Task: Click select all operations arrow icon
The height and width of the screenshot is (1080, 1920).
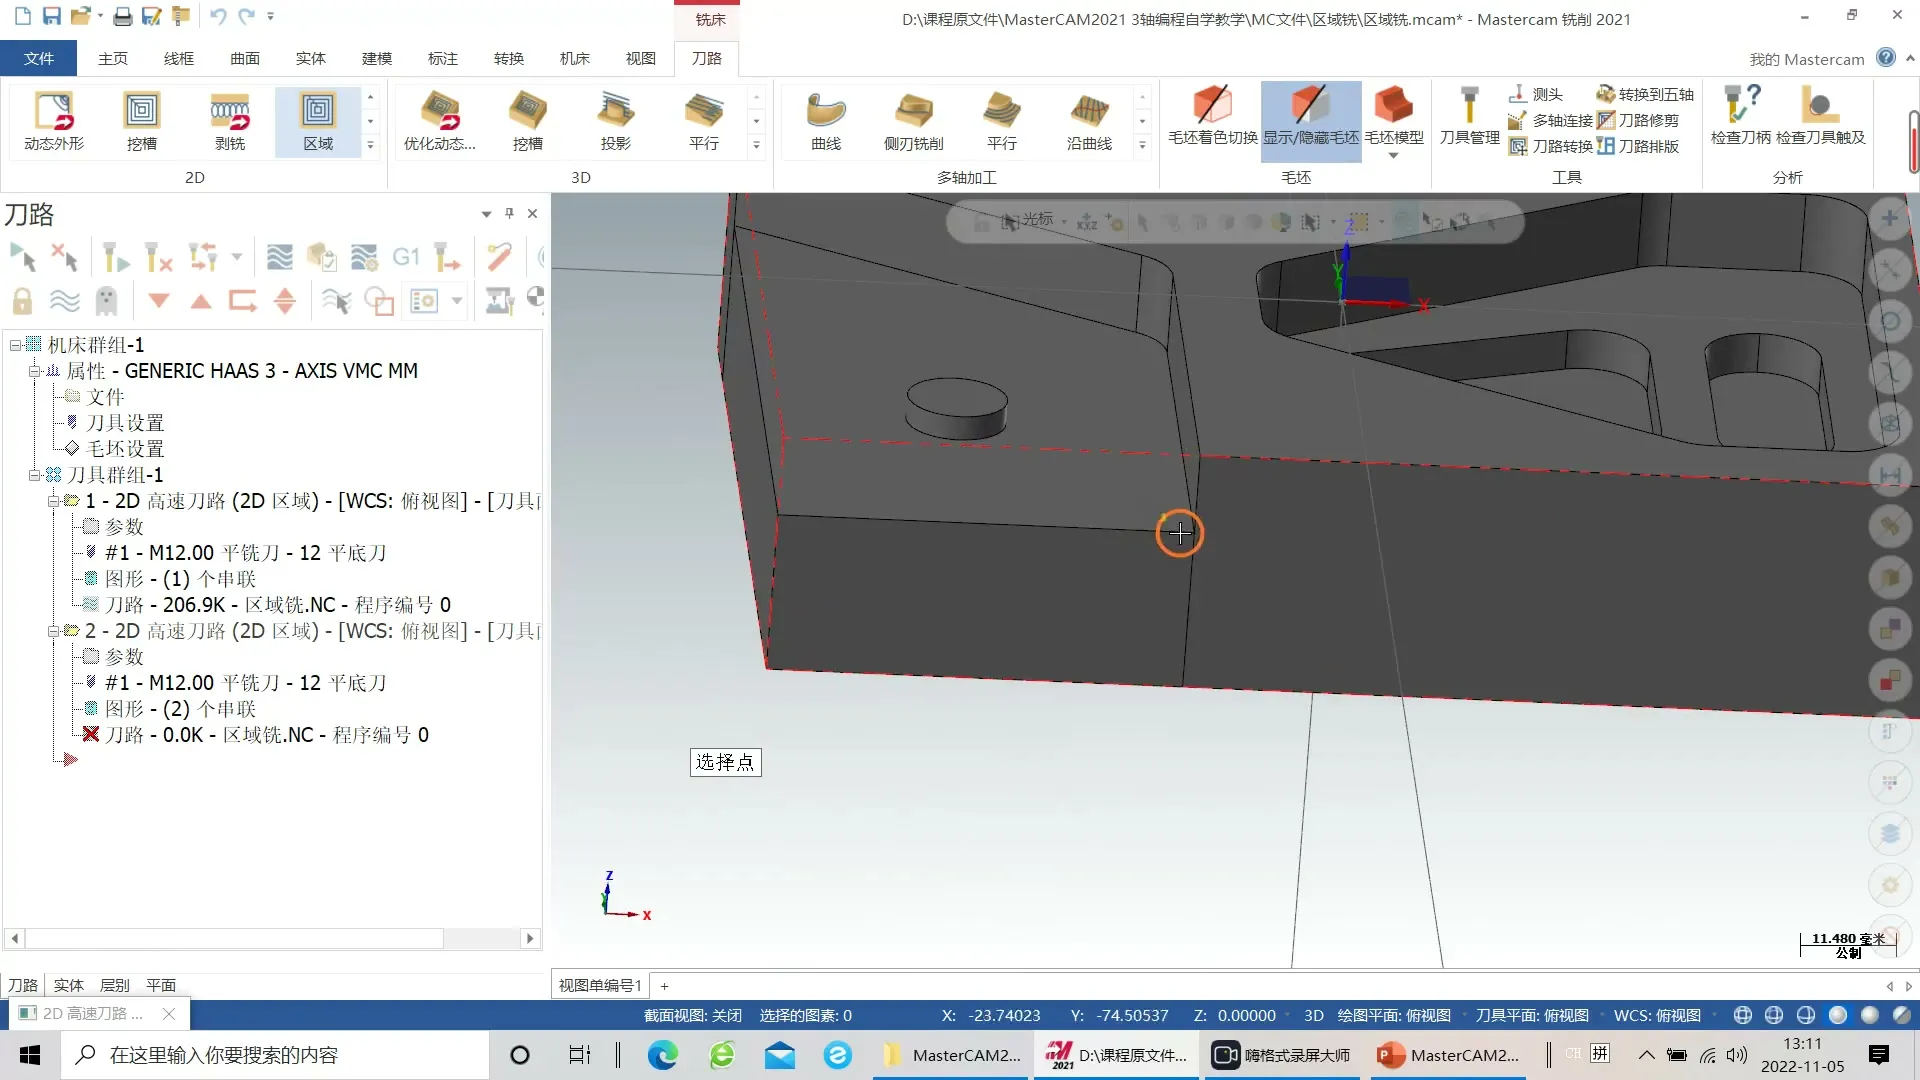Action: coord(23,258)
